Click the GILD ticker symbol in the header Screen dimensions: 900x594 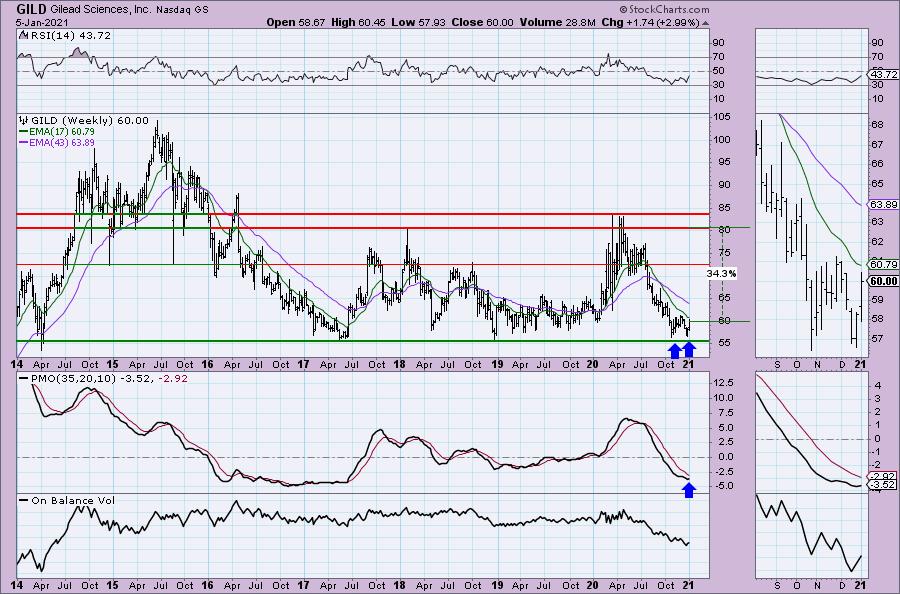(x=31, y=9)
